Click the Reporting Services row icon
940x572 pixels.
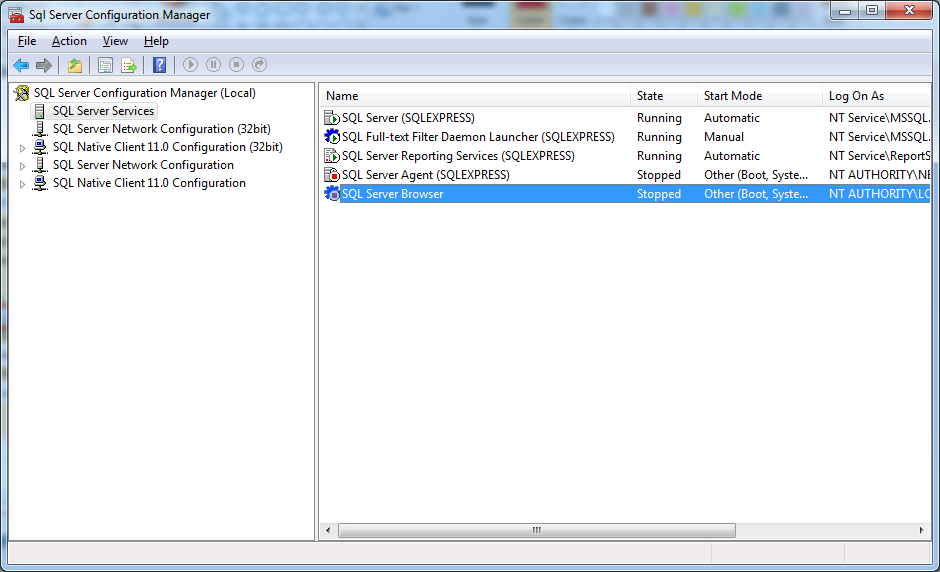[332, 156]
